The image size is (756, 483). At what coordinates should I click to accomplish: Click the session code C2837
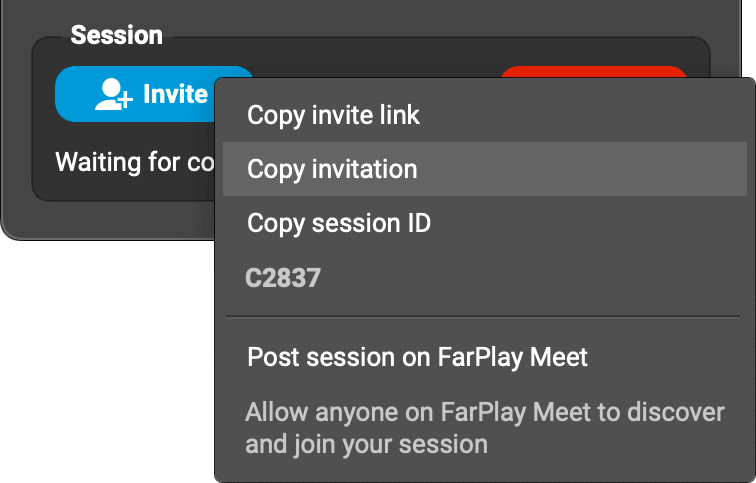283,277
